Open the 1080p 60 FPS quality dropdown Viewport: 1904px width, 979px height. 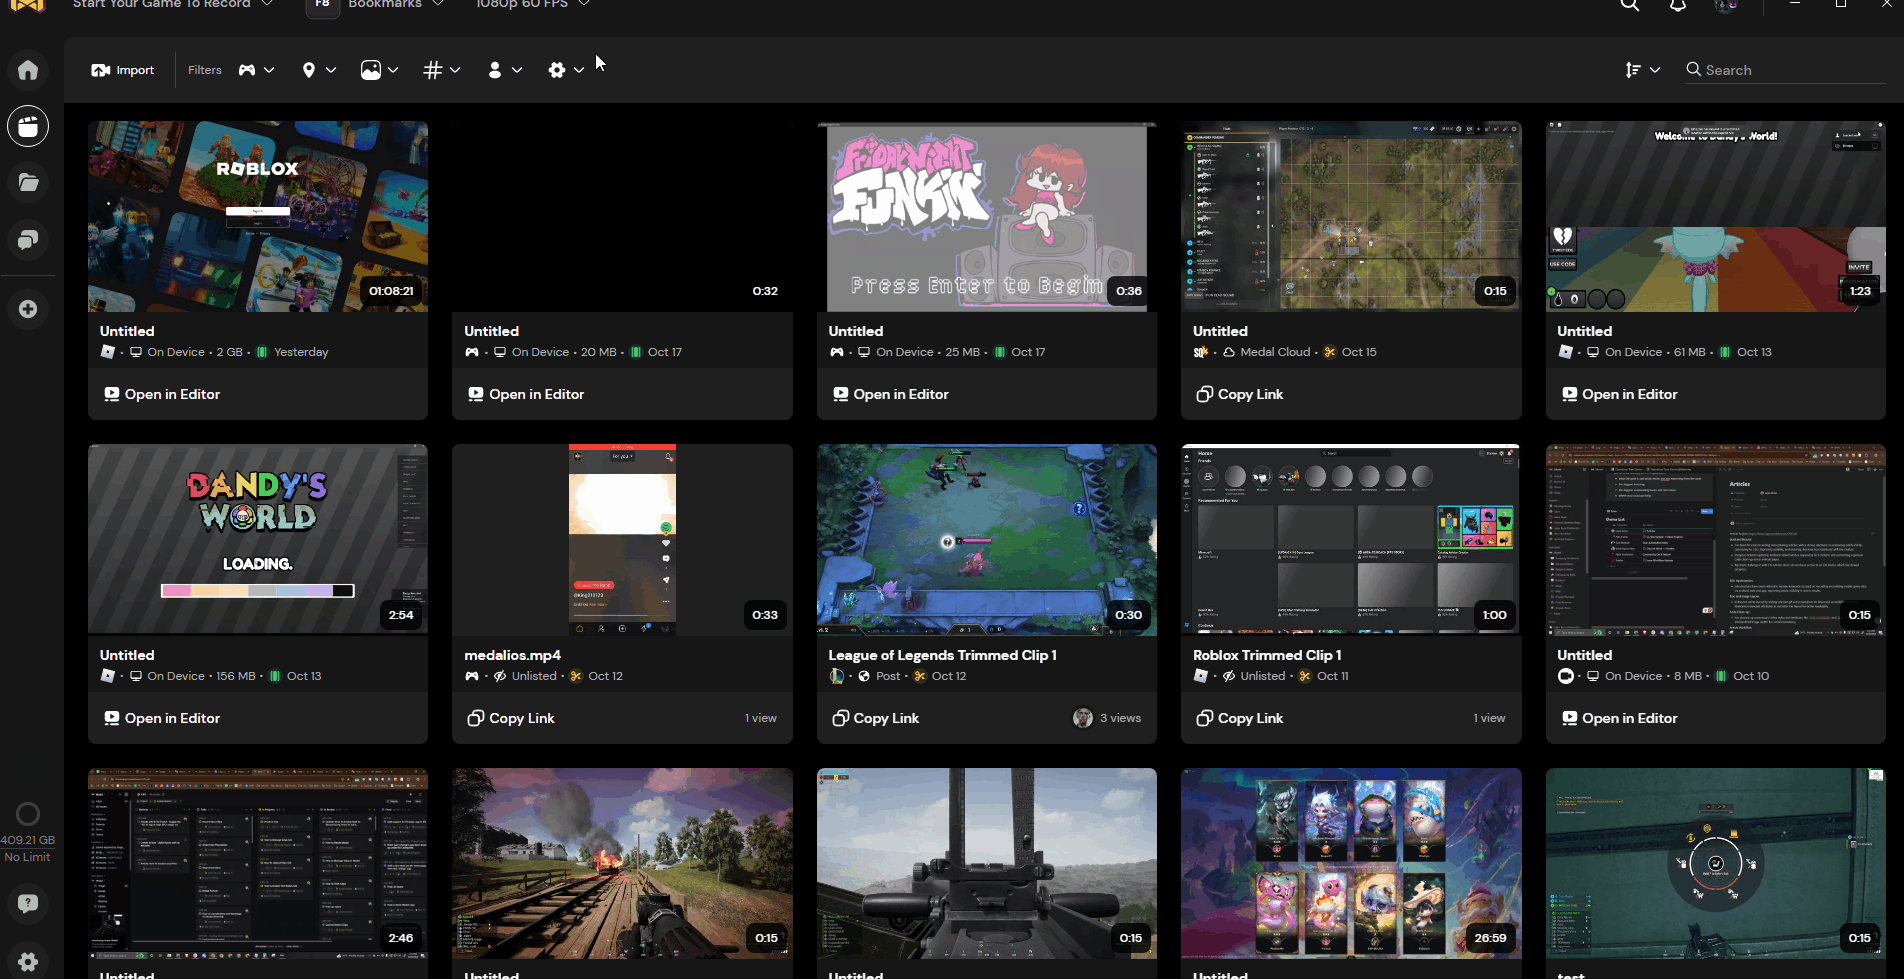click(x=533, y=4)
